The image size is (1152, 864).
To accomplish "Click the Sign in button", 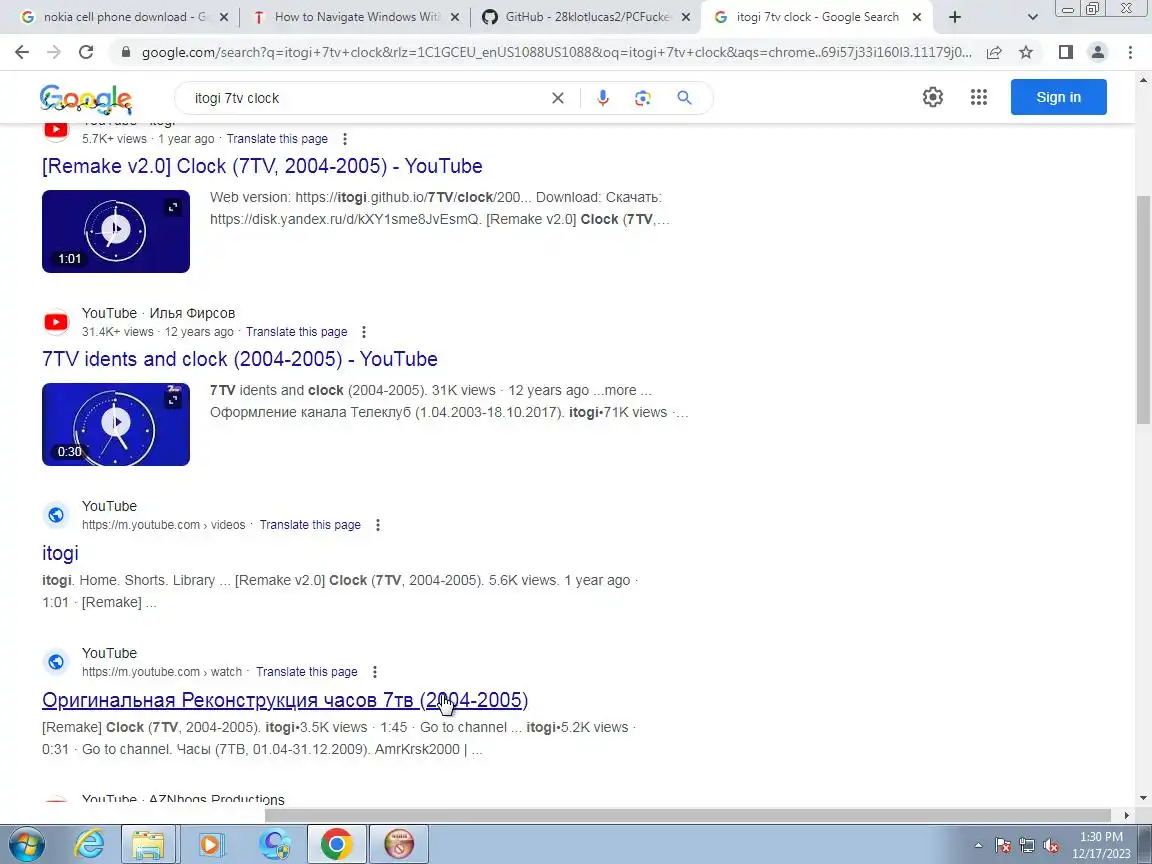I will tap(1059, 97).
